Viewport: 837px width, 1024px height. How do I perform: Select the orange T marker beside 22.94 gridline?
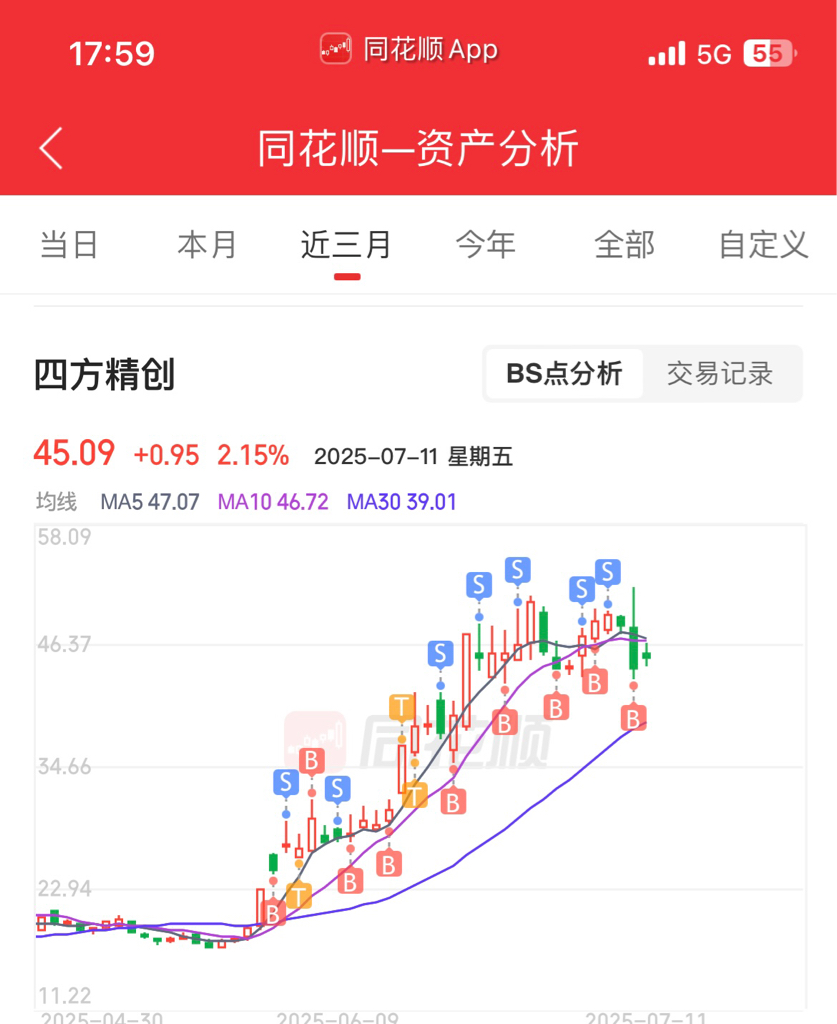point(298,895)
